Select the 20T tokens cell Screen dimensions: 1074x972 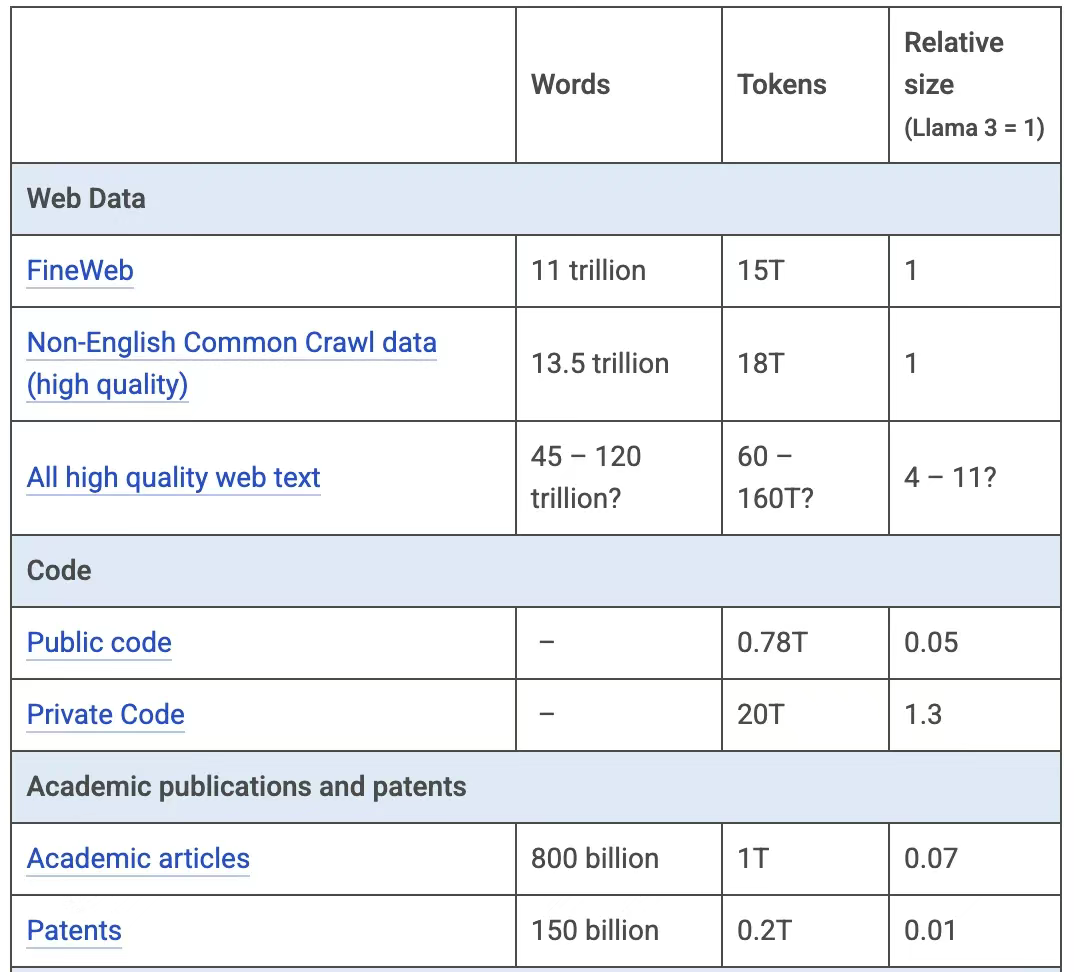pyautogui.click(x=761, y=715)
